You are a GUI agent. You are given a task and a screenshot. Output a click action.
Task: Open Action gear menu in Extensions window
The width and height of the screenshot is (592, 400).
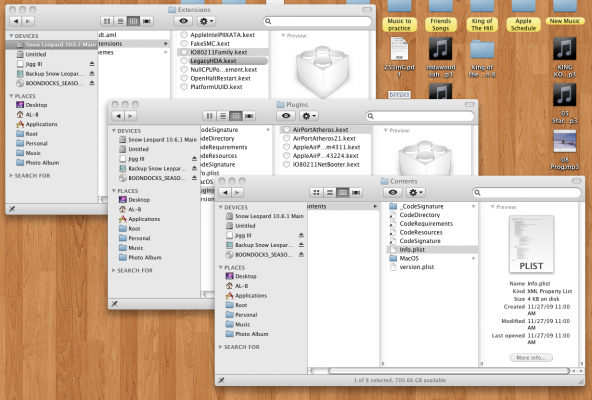pos(206,21)
